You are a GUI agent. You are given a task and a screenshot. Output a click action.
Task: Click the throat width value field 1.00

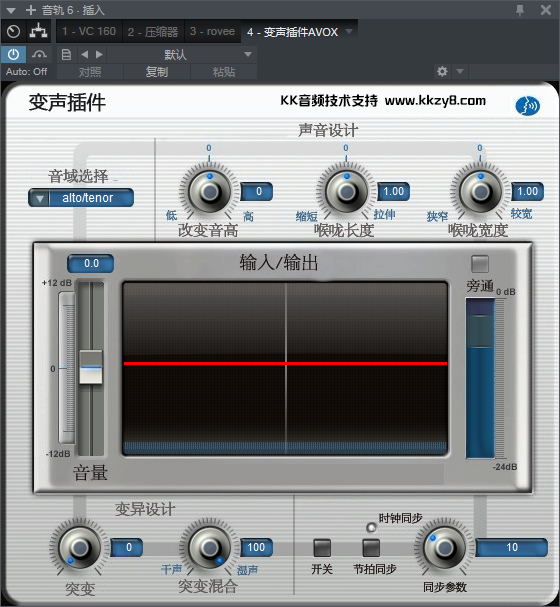tap(527, 191)
